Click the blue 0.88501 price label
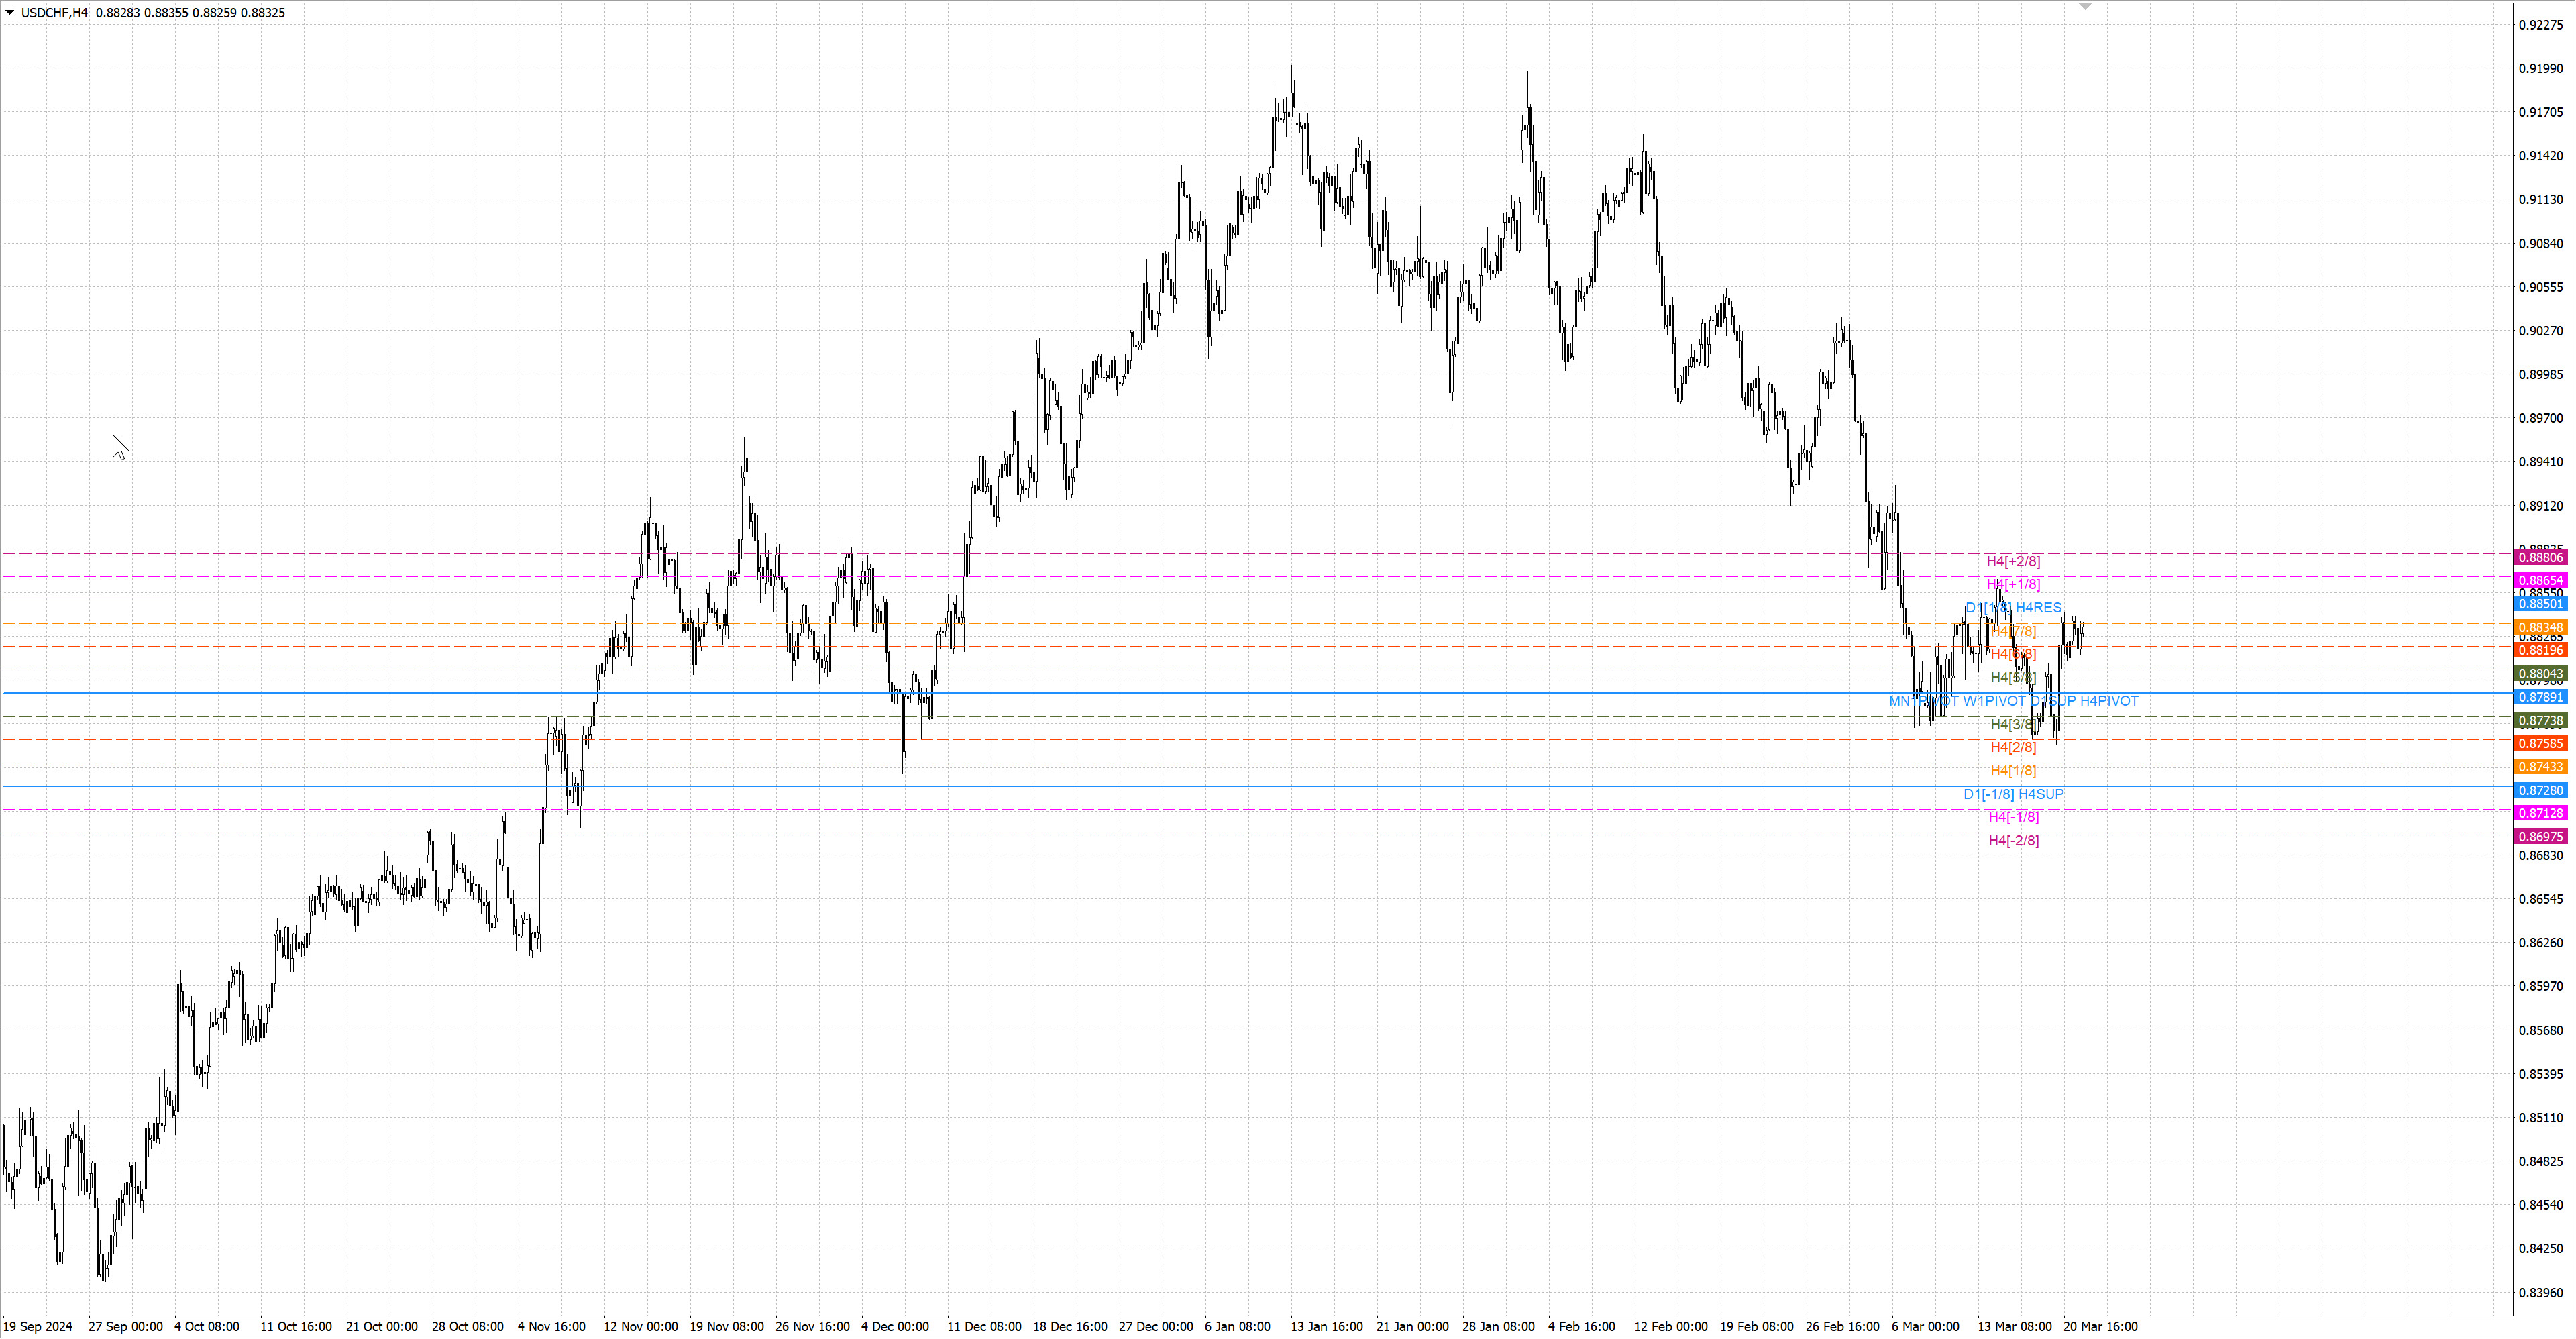The width and height of the screenshot is (2576, 1339). click(2540, 604)
